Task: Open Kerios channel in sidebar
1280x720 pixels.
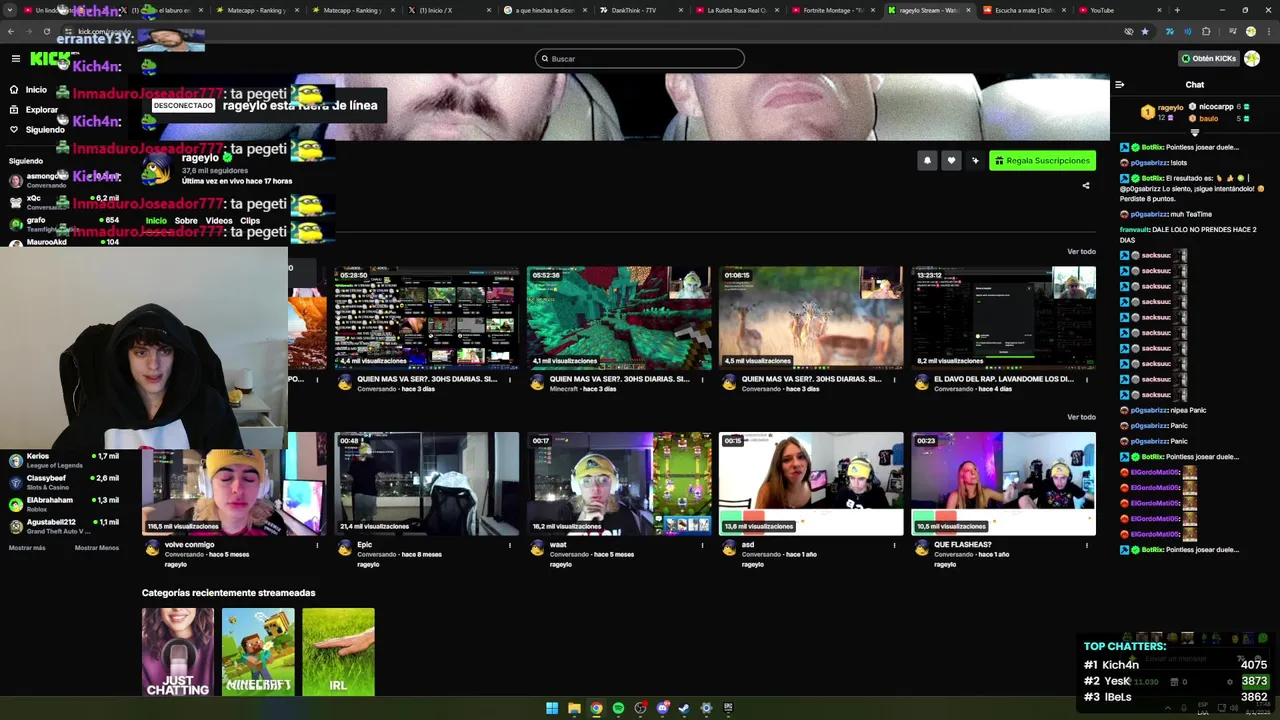Action: tap(65, 460)
